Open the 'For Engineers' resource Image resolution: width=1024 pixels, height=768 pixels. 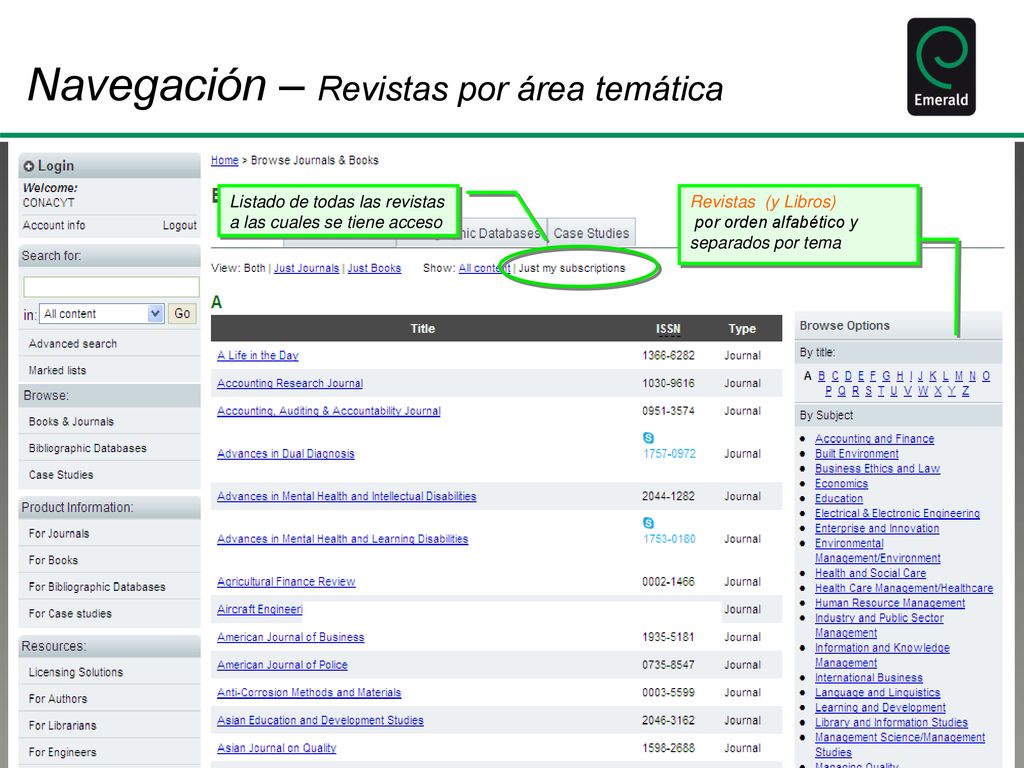click(x=62, y=752)
